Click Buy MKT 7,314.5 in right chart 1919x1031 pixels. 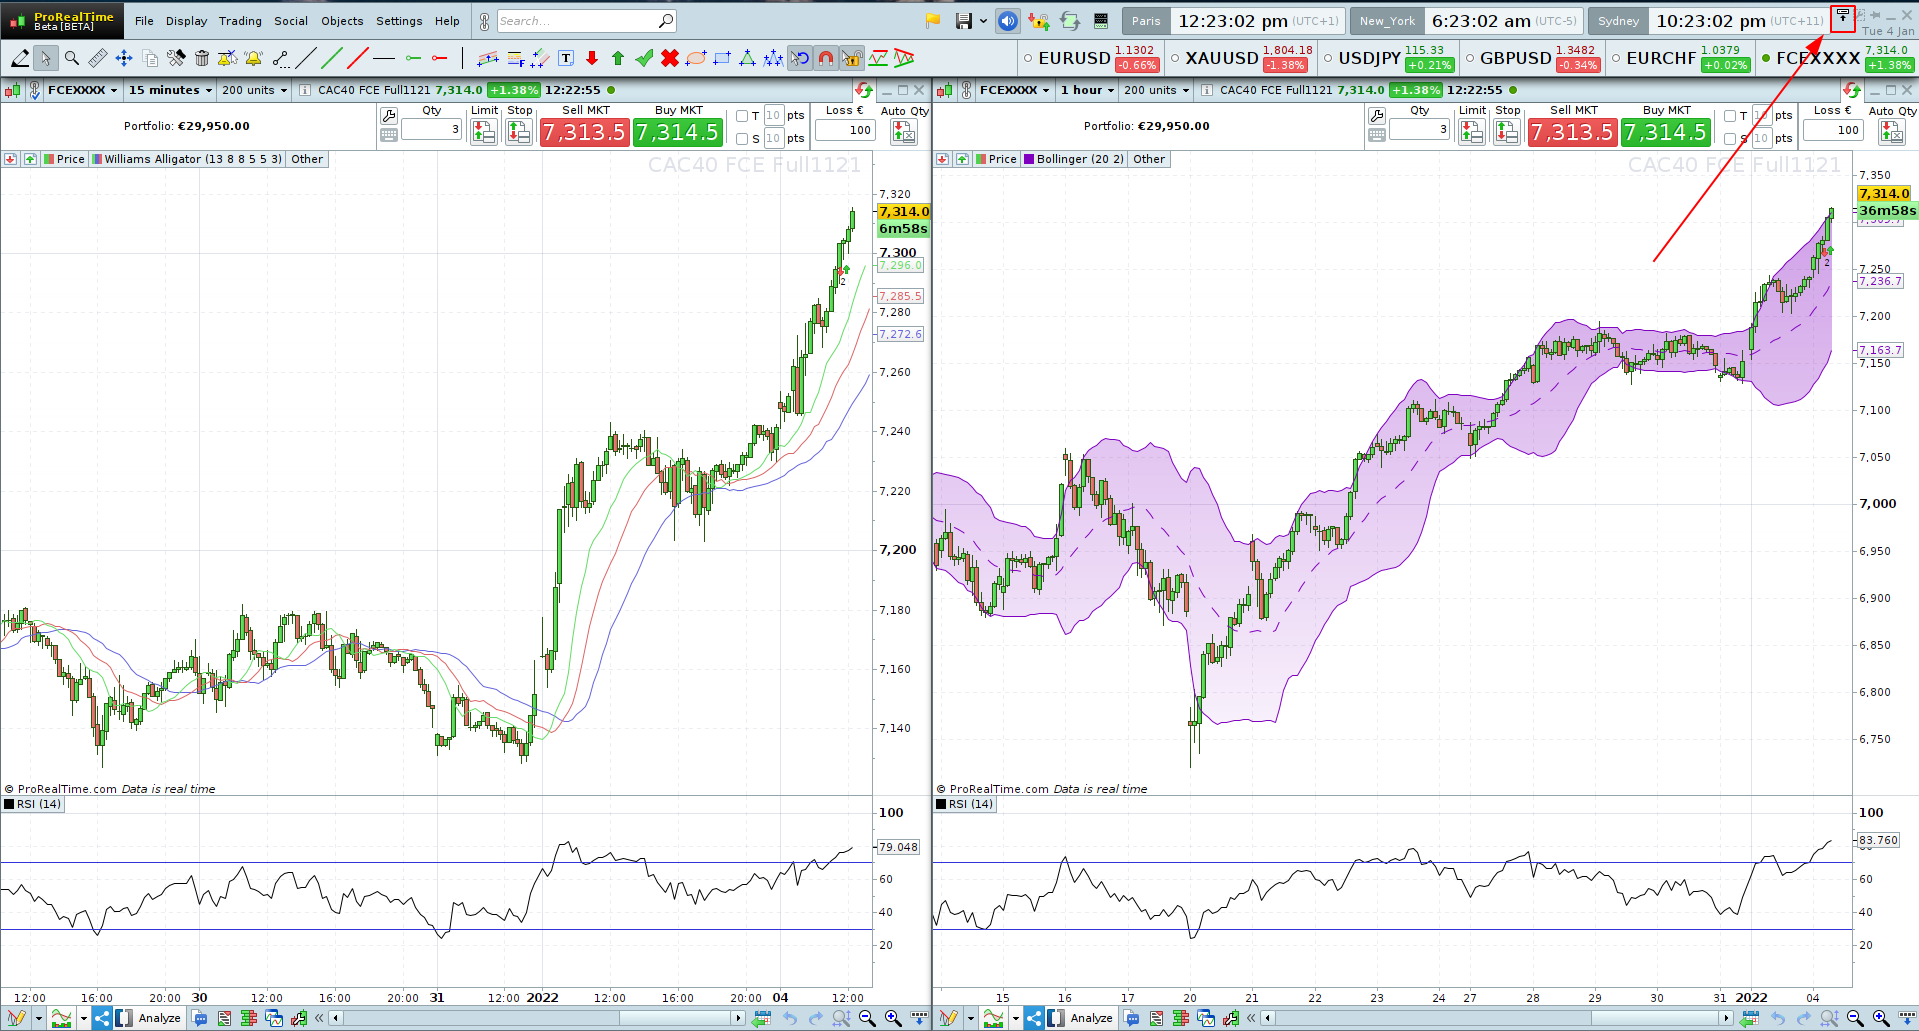click(1666, 132)
